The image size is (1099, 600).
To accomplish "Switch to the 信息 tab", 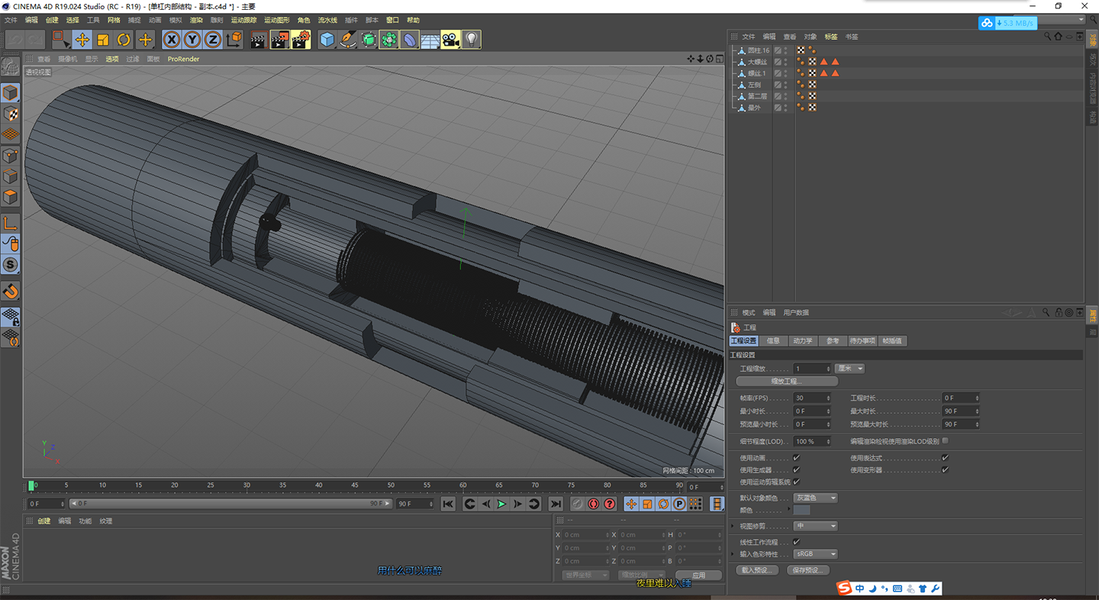I will tap(773, 341).
